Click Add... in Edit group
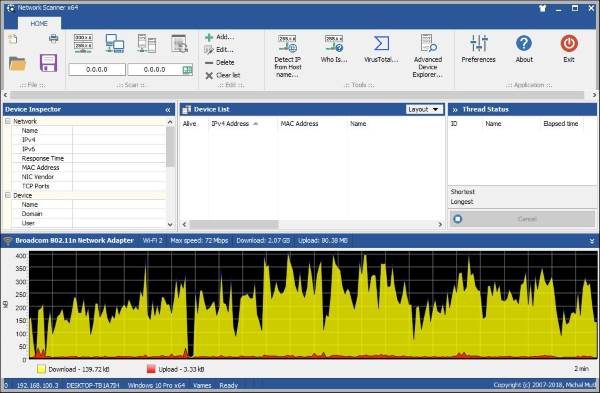Image resolution: width=600 pixels, height=393 pixels. (219, 37)
